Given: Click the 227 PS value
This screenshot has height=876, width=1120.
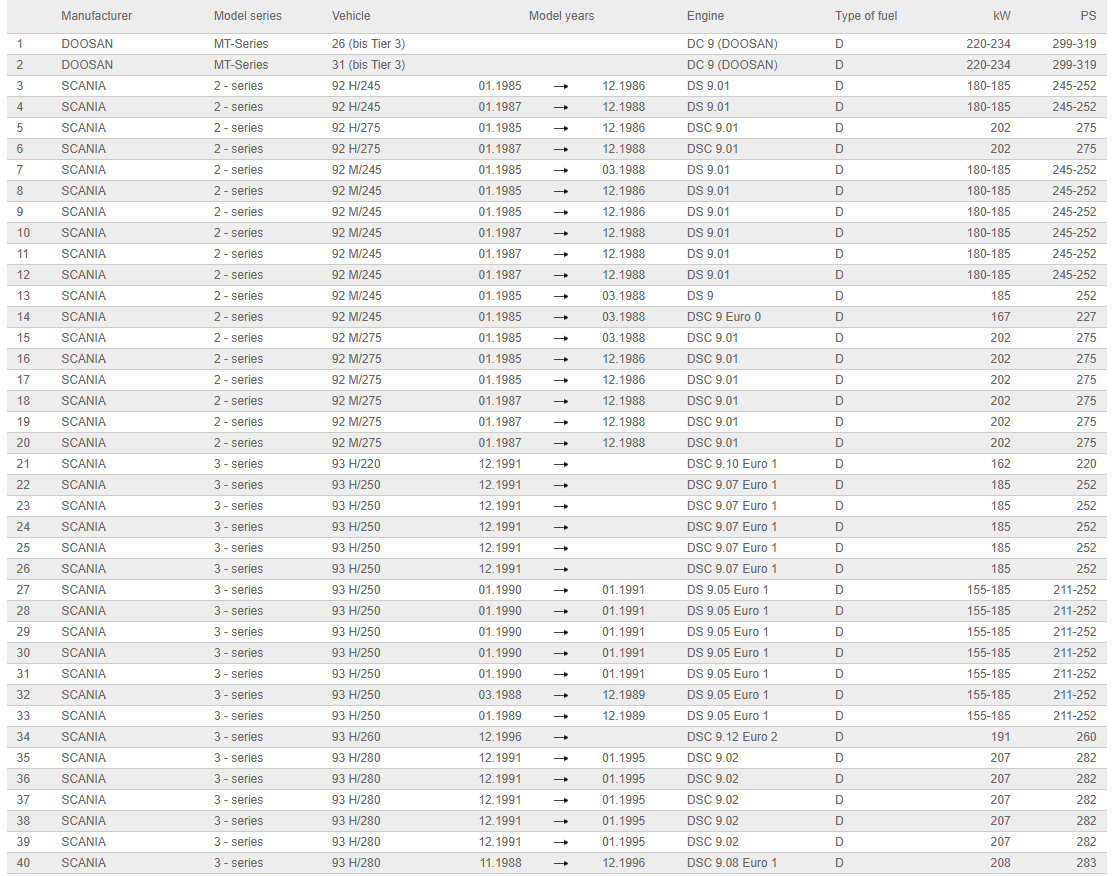Looking at the screenshot, I should (1086, 317).
